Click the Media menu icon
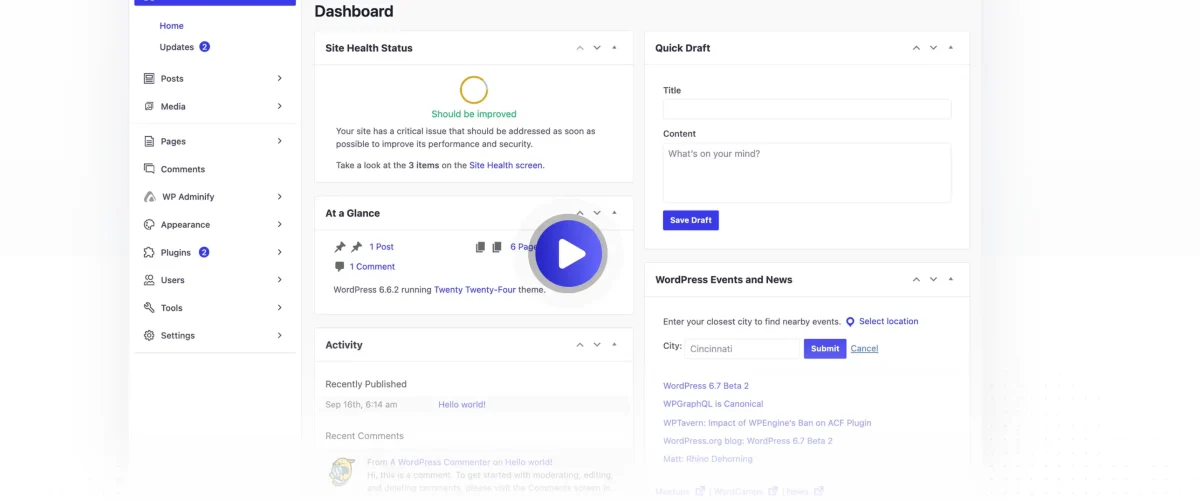 point(149,106)
